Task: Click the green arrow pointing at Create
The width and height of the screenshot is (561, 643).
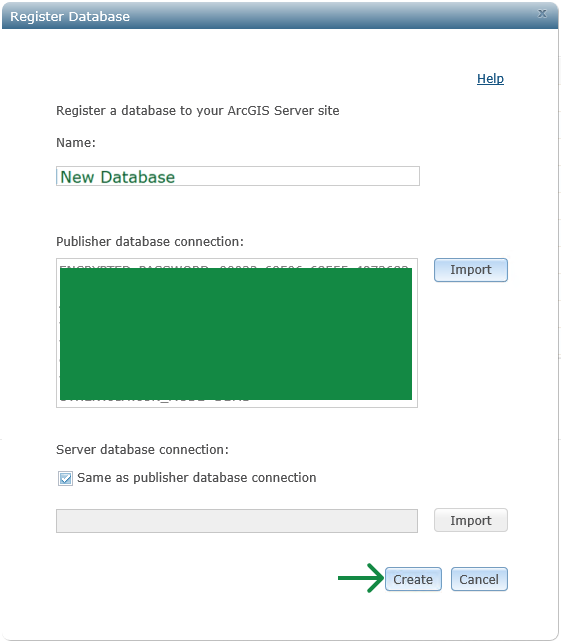Action: [360, 578]
